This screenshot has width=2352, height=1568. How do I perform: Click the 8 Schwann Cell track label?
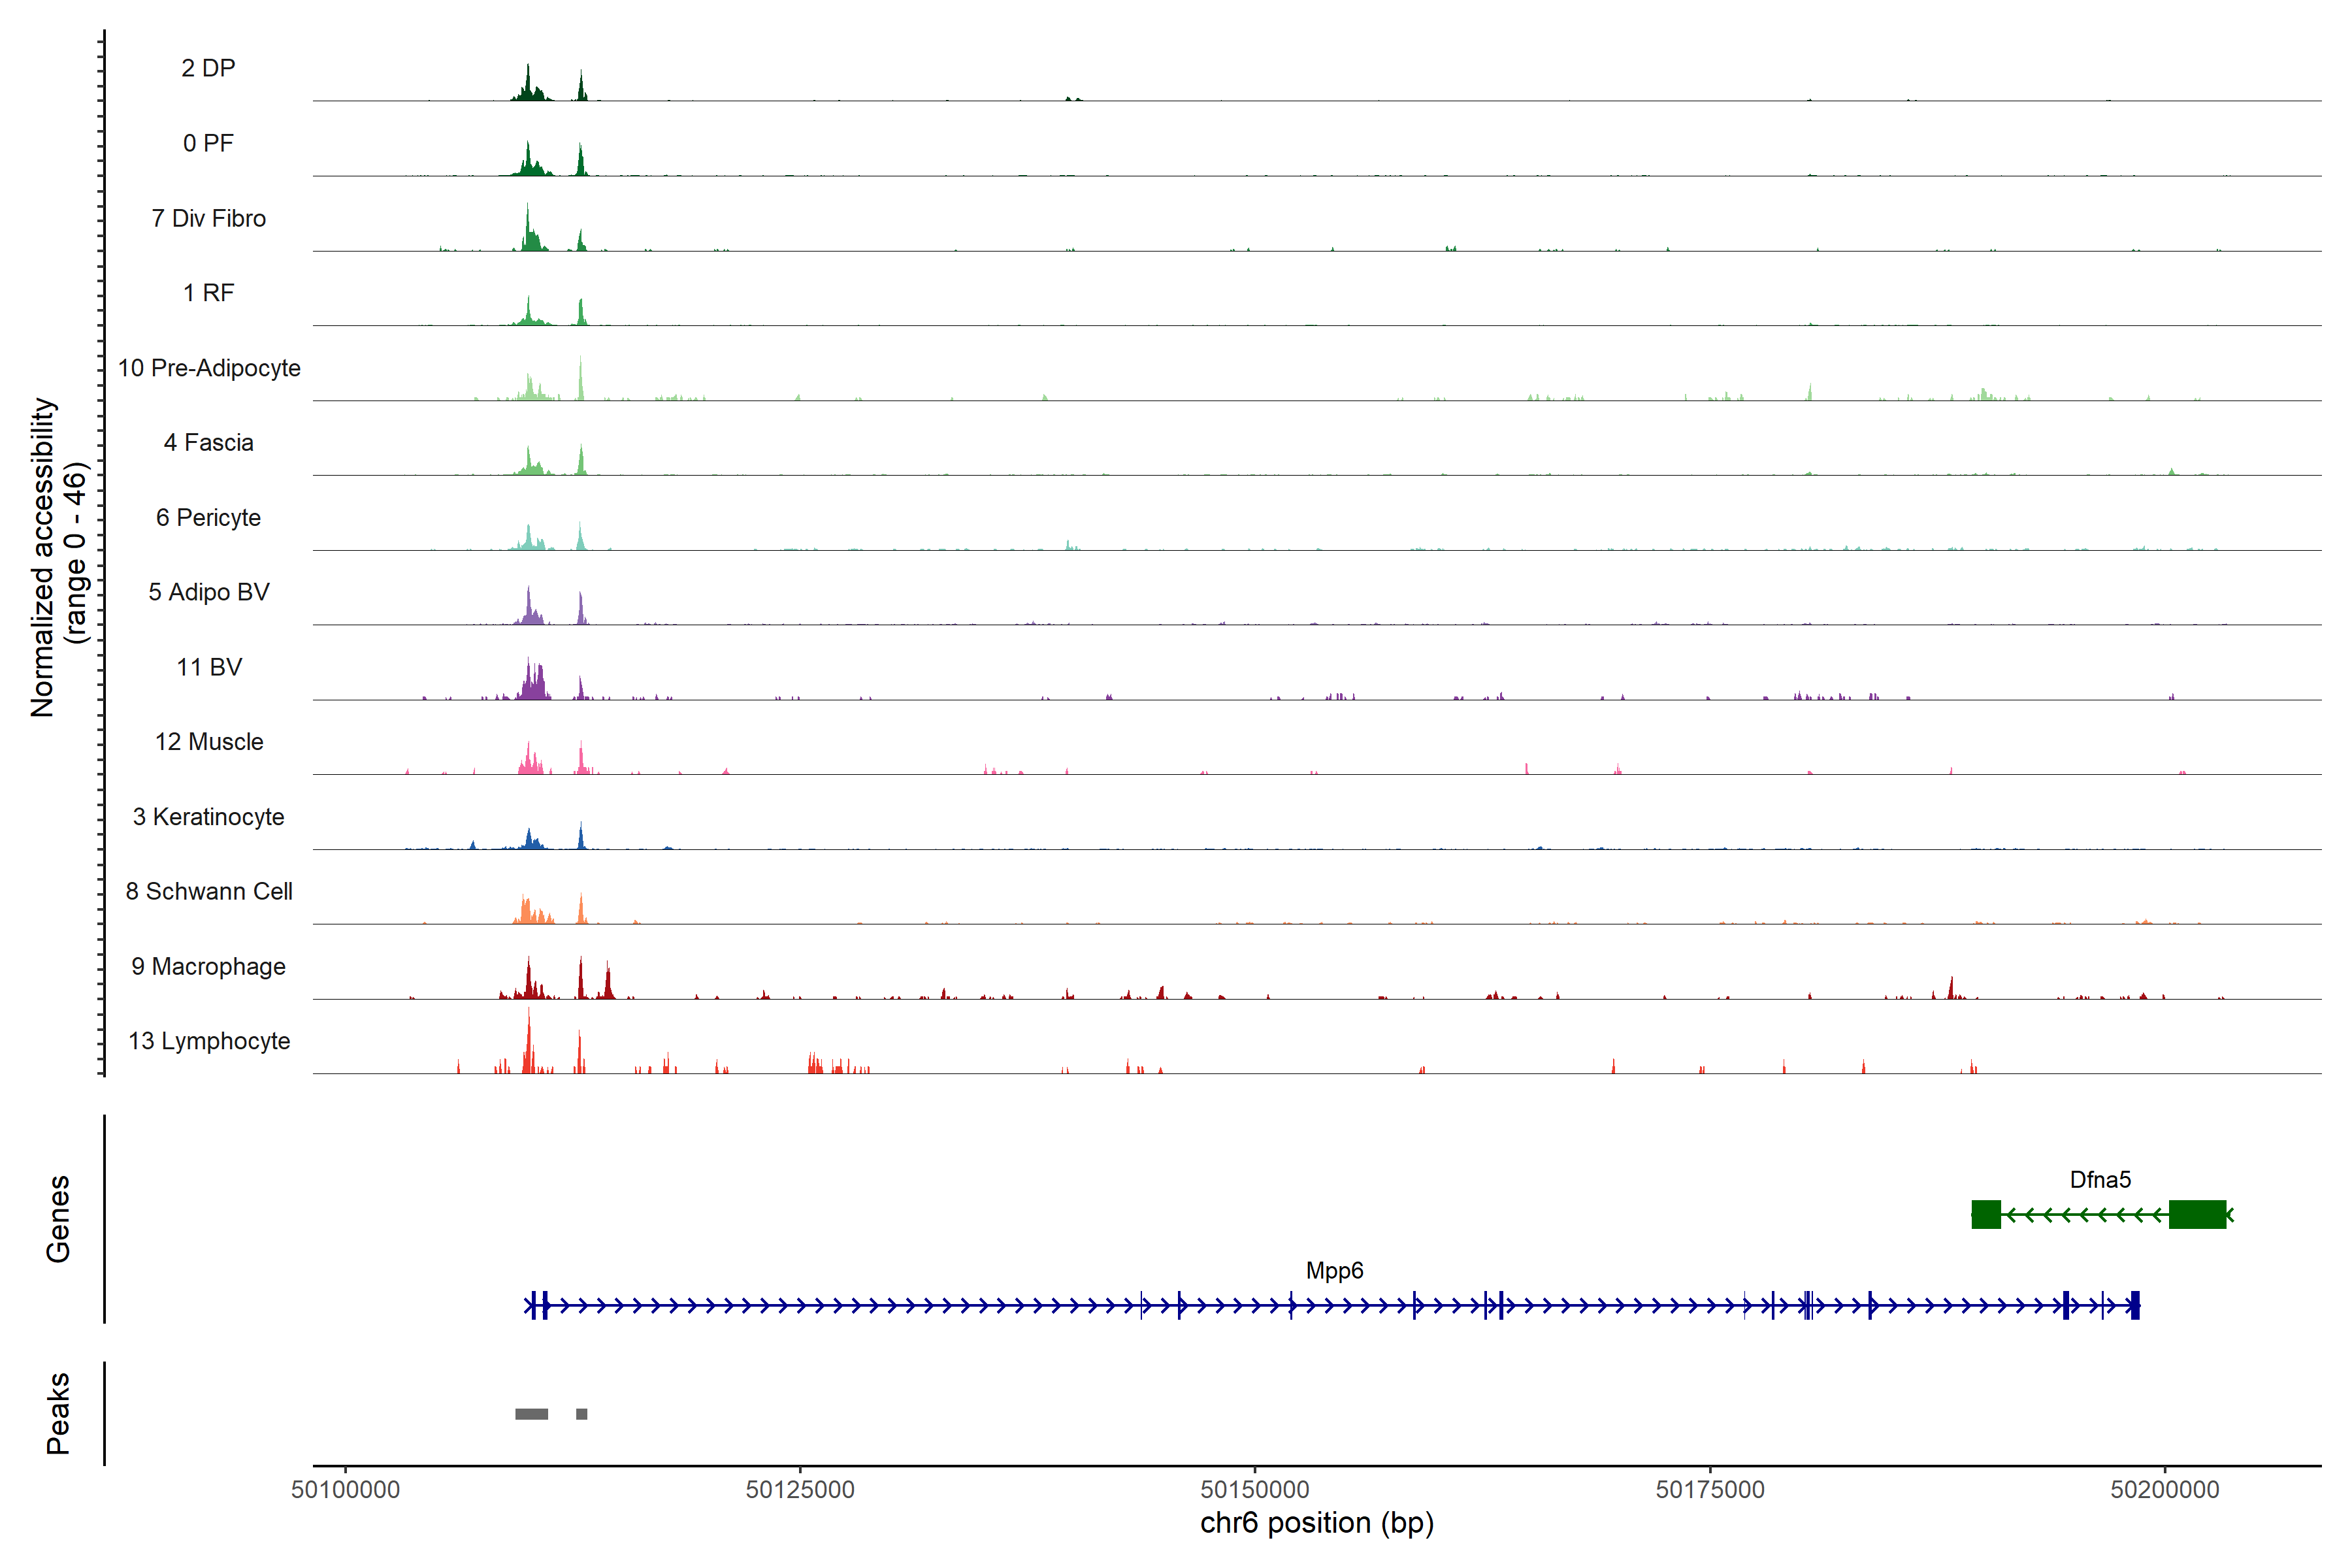208,891
